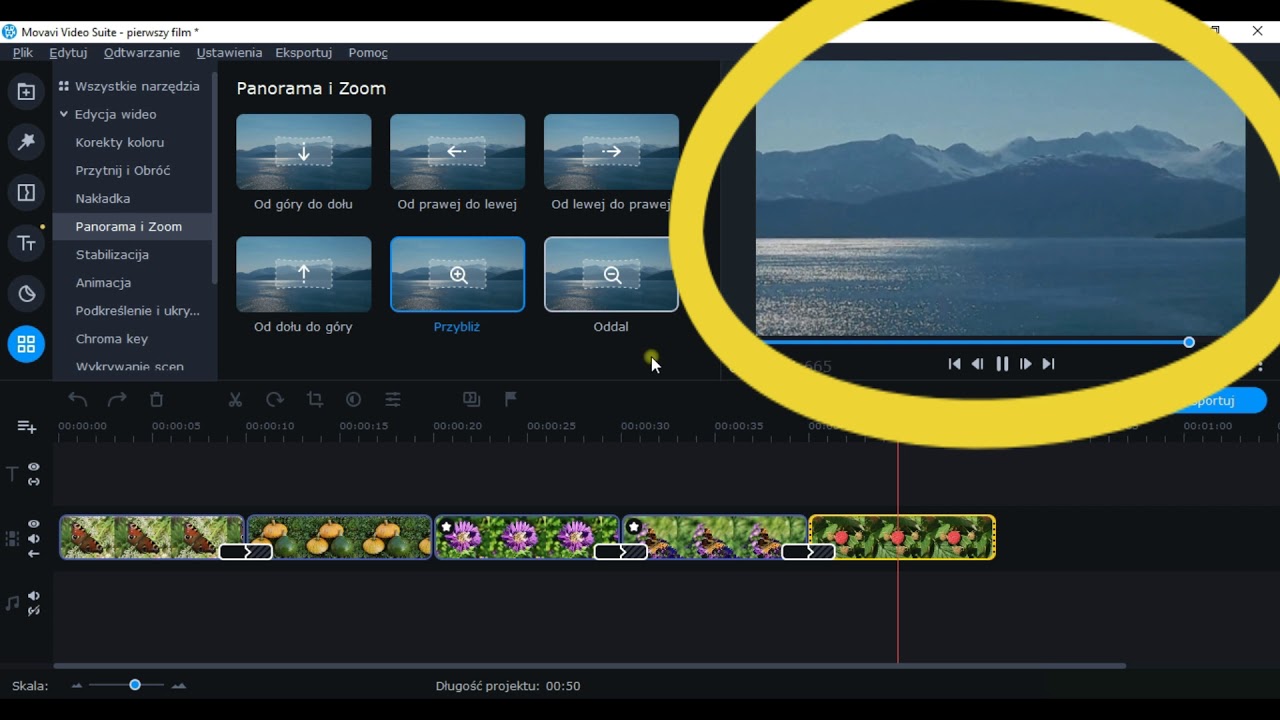
Task: Click the audio track music note icon
Action: tap(12, 603)
